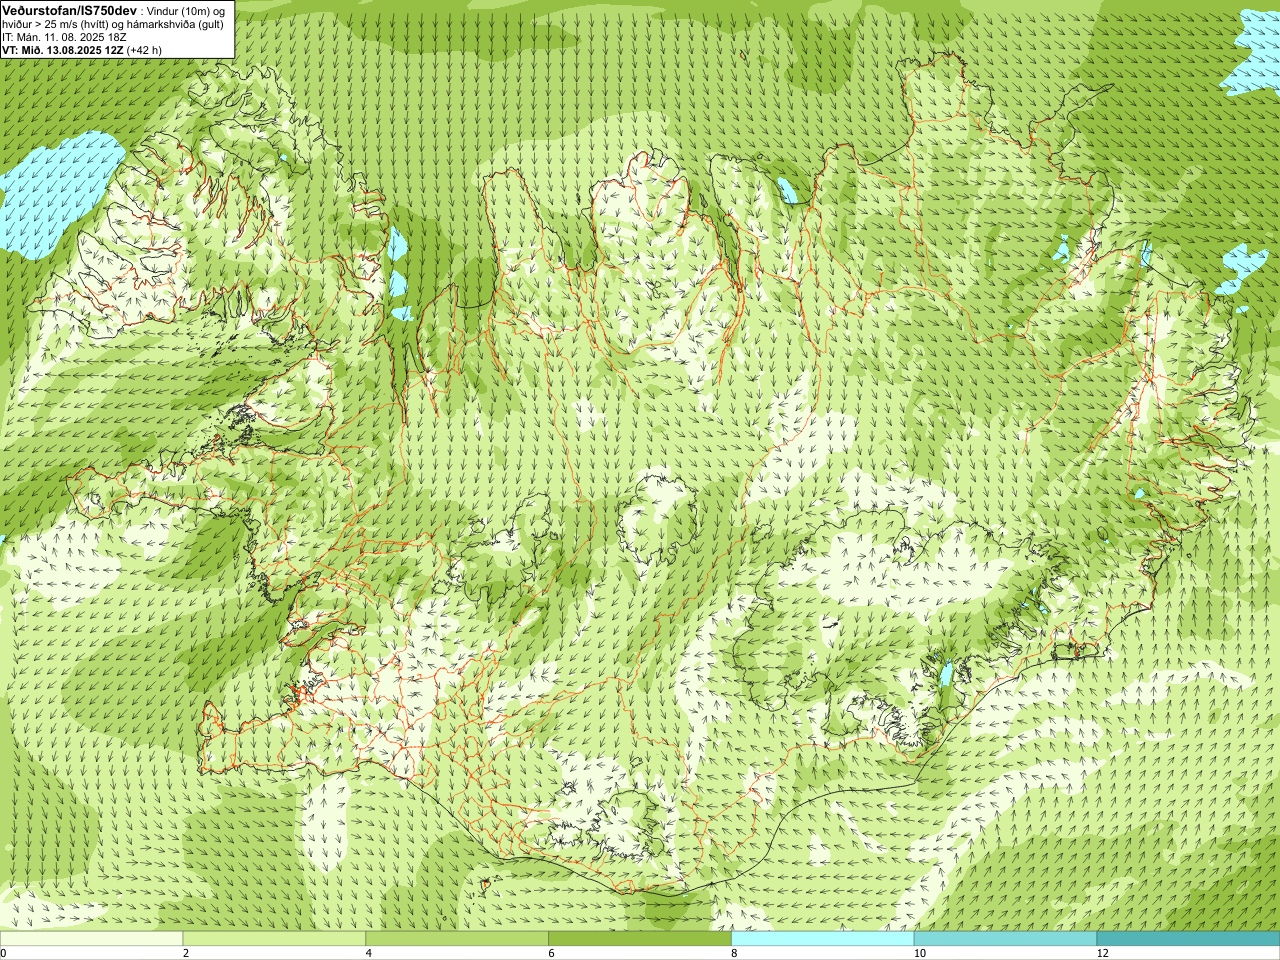Click the turquoise 10–12 m/s legend swatch
This screenshot has width=1280, height=960.
(1005, 939)
